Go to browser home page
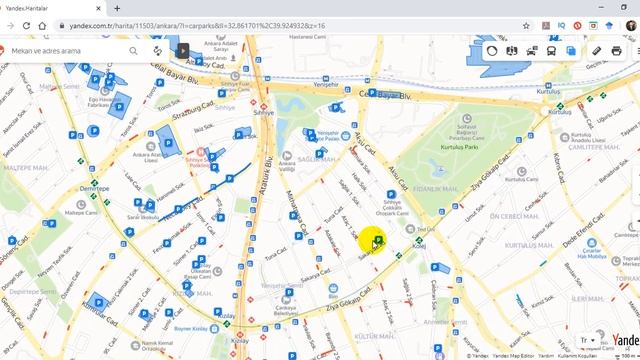Image resolution: width=640 pixels, height=360 pixels. pos(42,26)
